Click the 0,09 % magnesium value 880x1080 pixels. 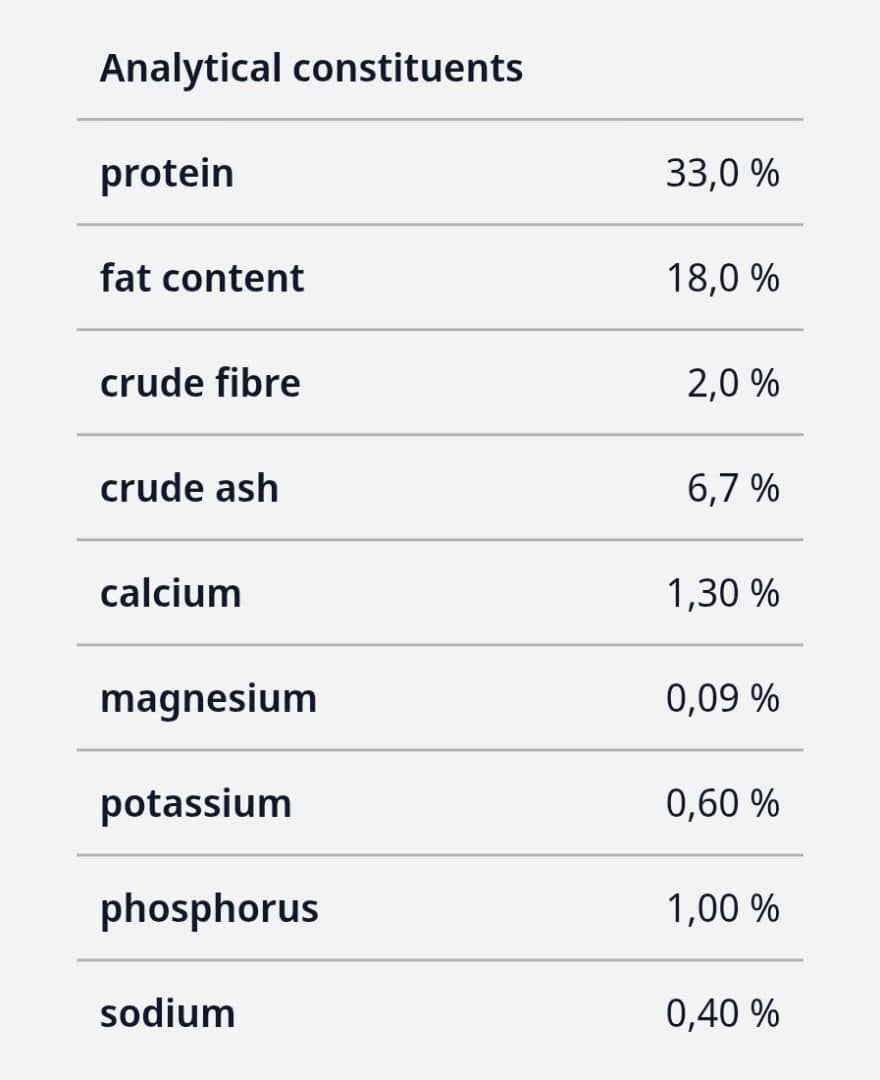[722, 698]
